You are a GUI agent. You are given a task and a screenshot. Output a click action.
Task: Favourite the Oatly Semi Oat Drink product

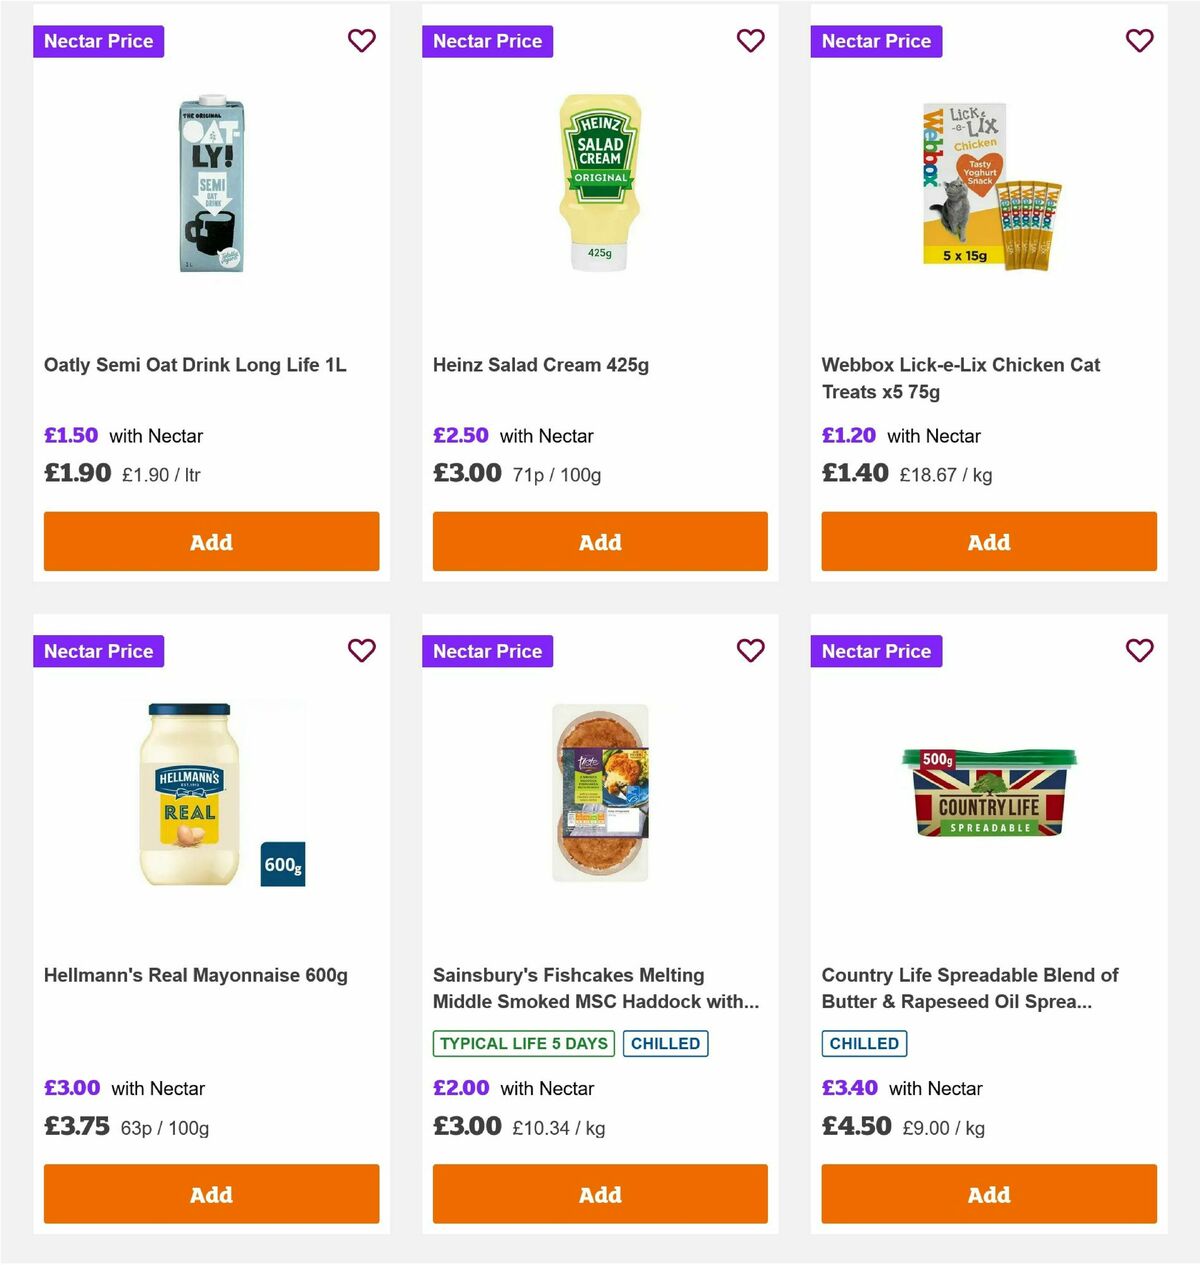pos(362,41)
